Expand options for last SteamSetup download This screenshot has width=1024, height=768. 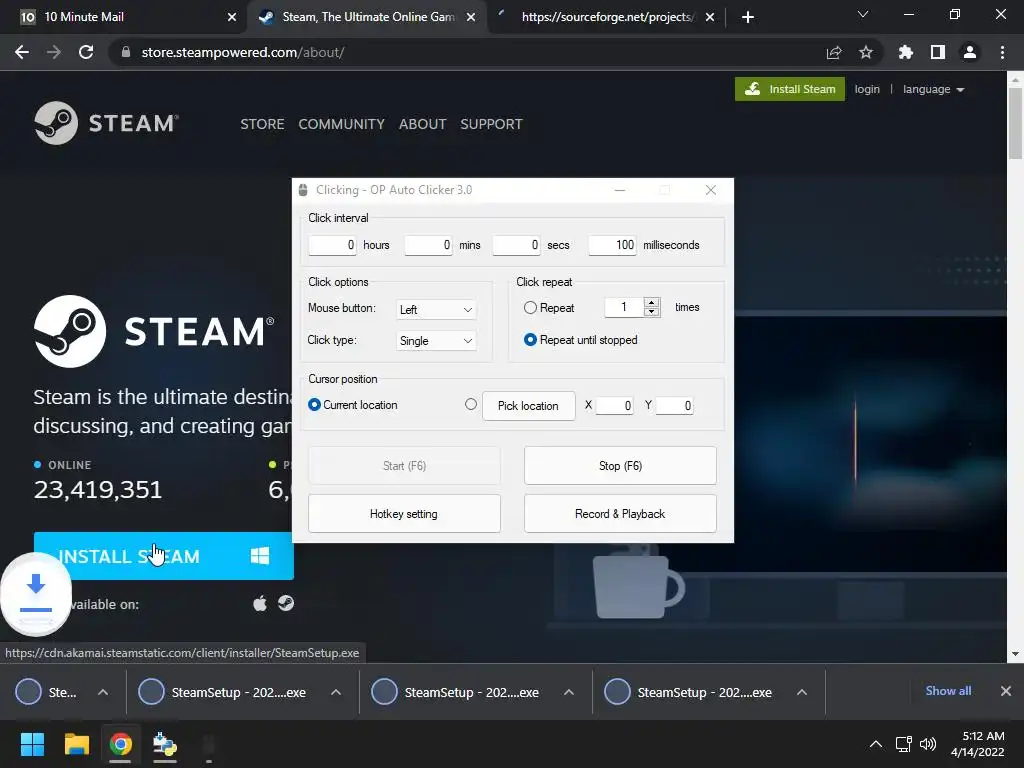pos(802,692)
